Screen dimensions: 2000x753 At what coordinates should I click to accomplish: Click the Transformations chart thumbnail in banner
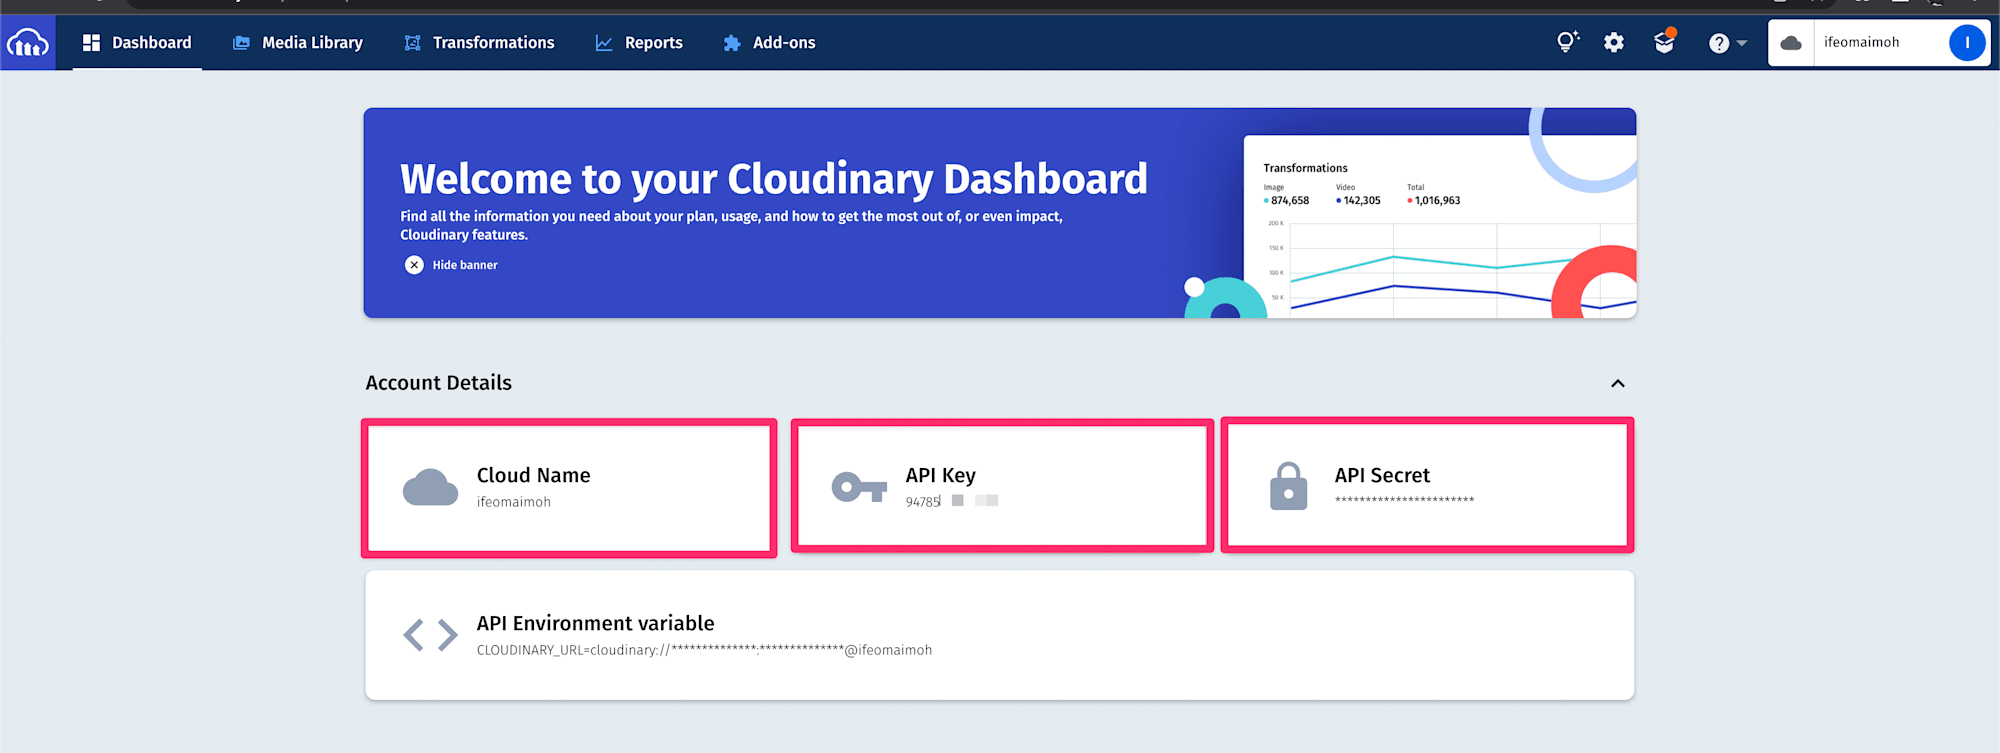tap(1440, 227)
